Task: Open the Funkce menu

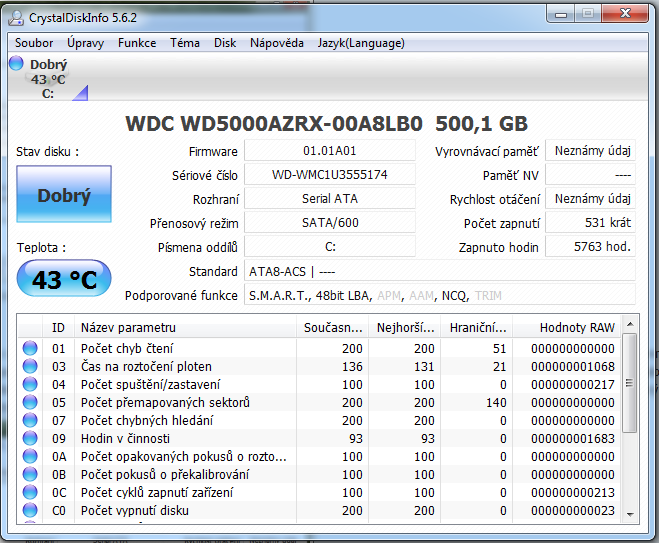Action: [137, 43]
